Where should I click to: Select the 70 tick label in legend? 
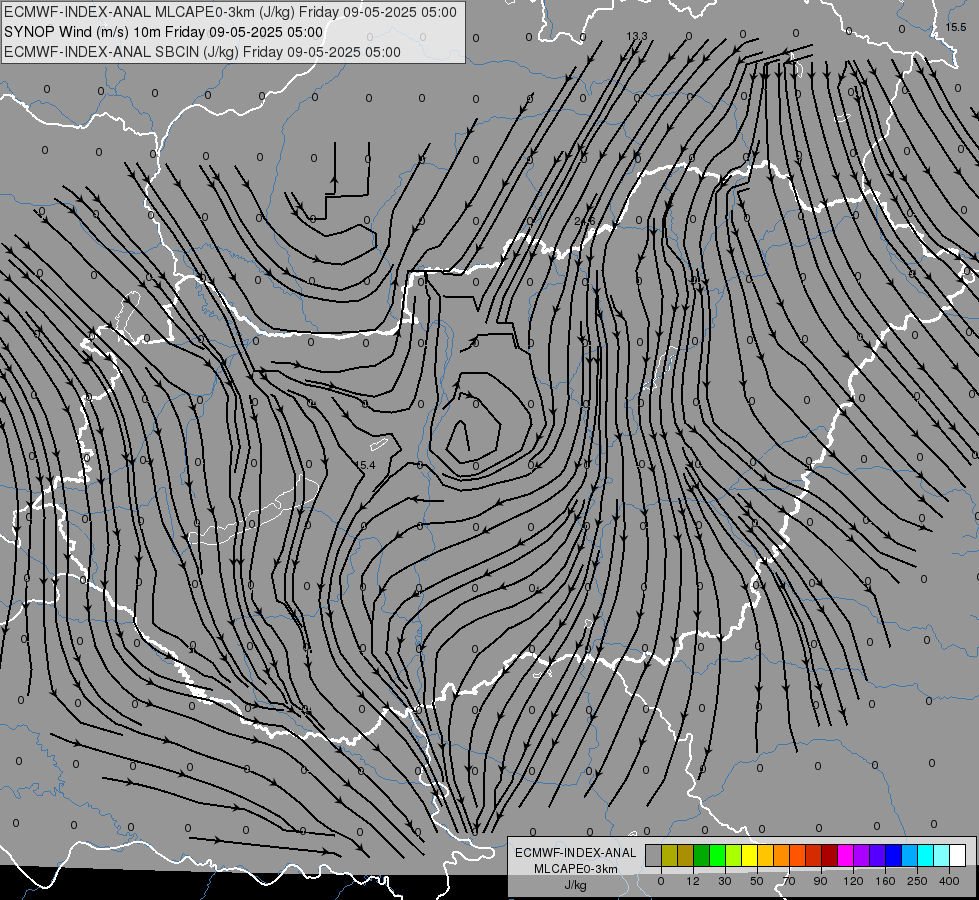tap(789, 881)
